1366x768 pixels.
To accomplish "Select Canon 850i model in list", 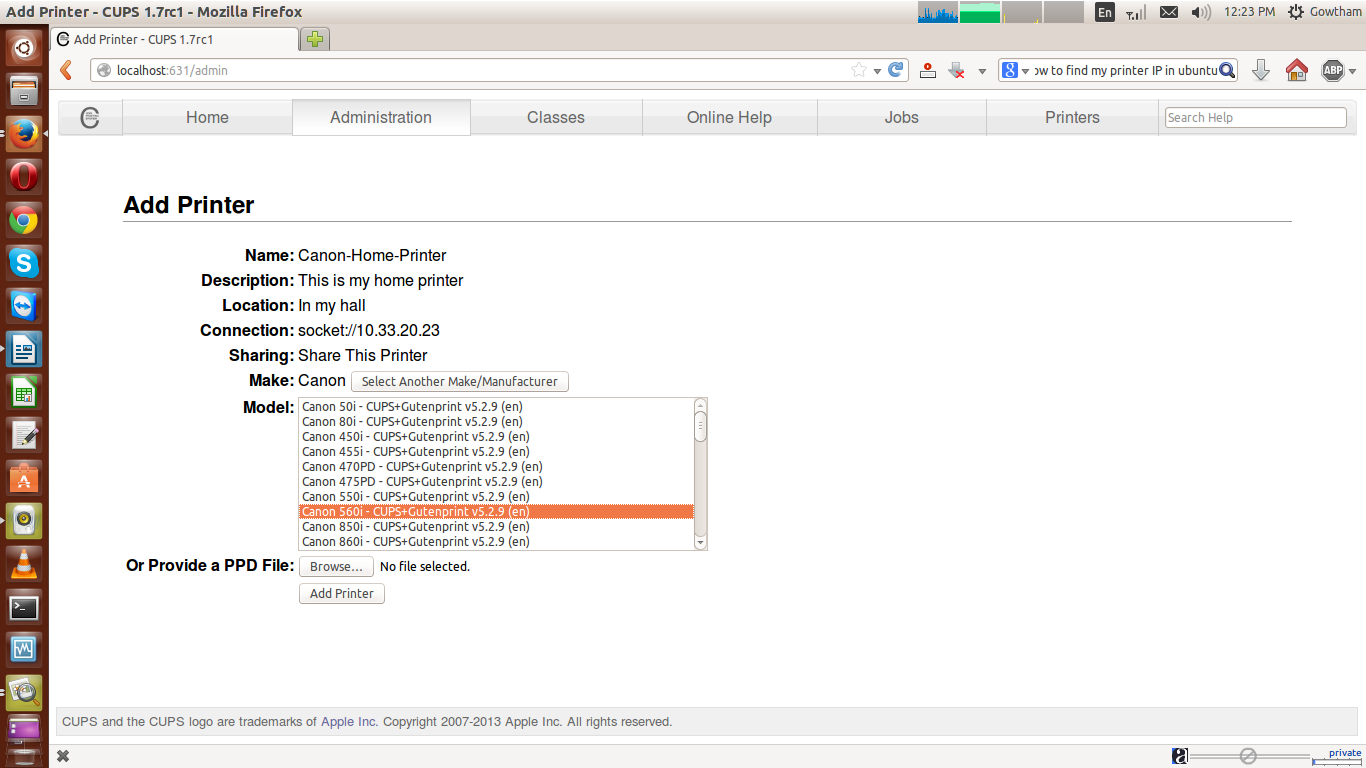I will 496,526.
